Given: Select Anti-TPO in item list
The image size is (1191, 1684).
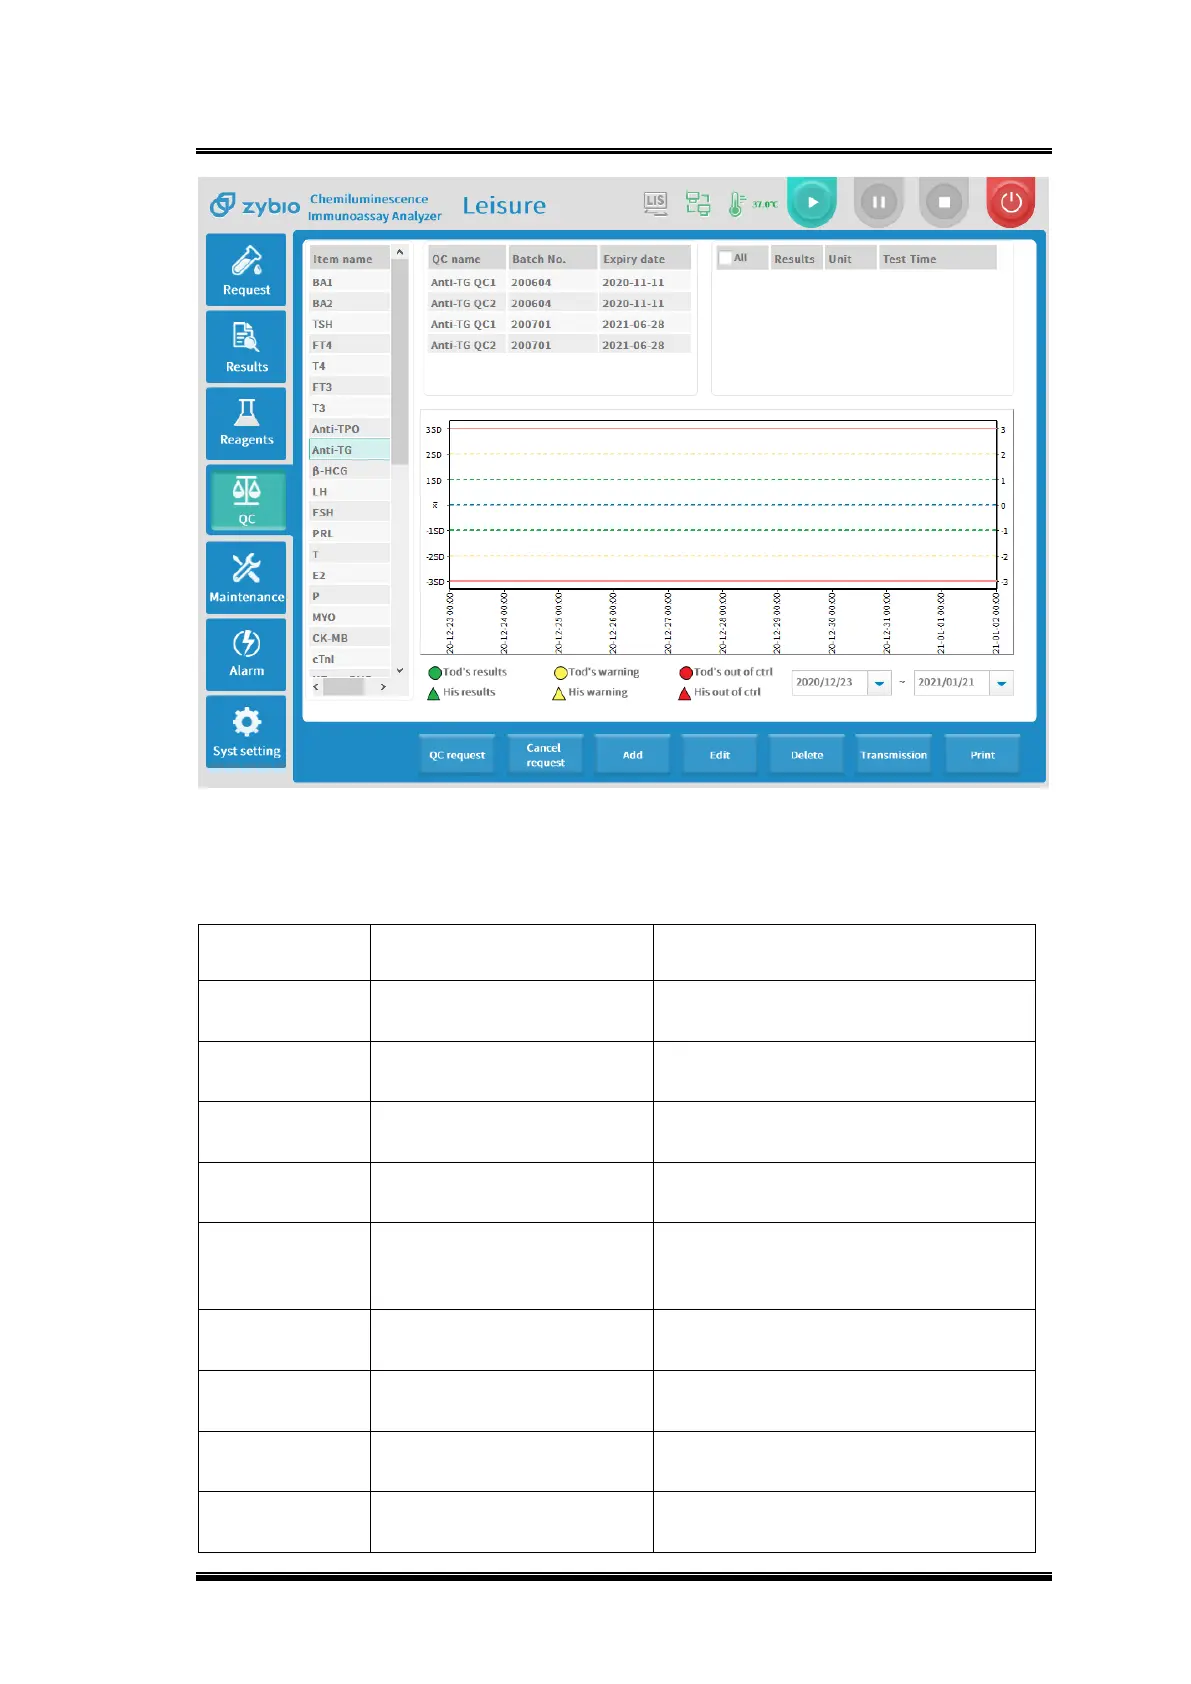Looking at the screenshot, I should (349, 430).
